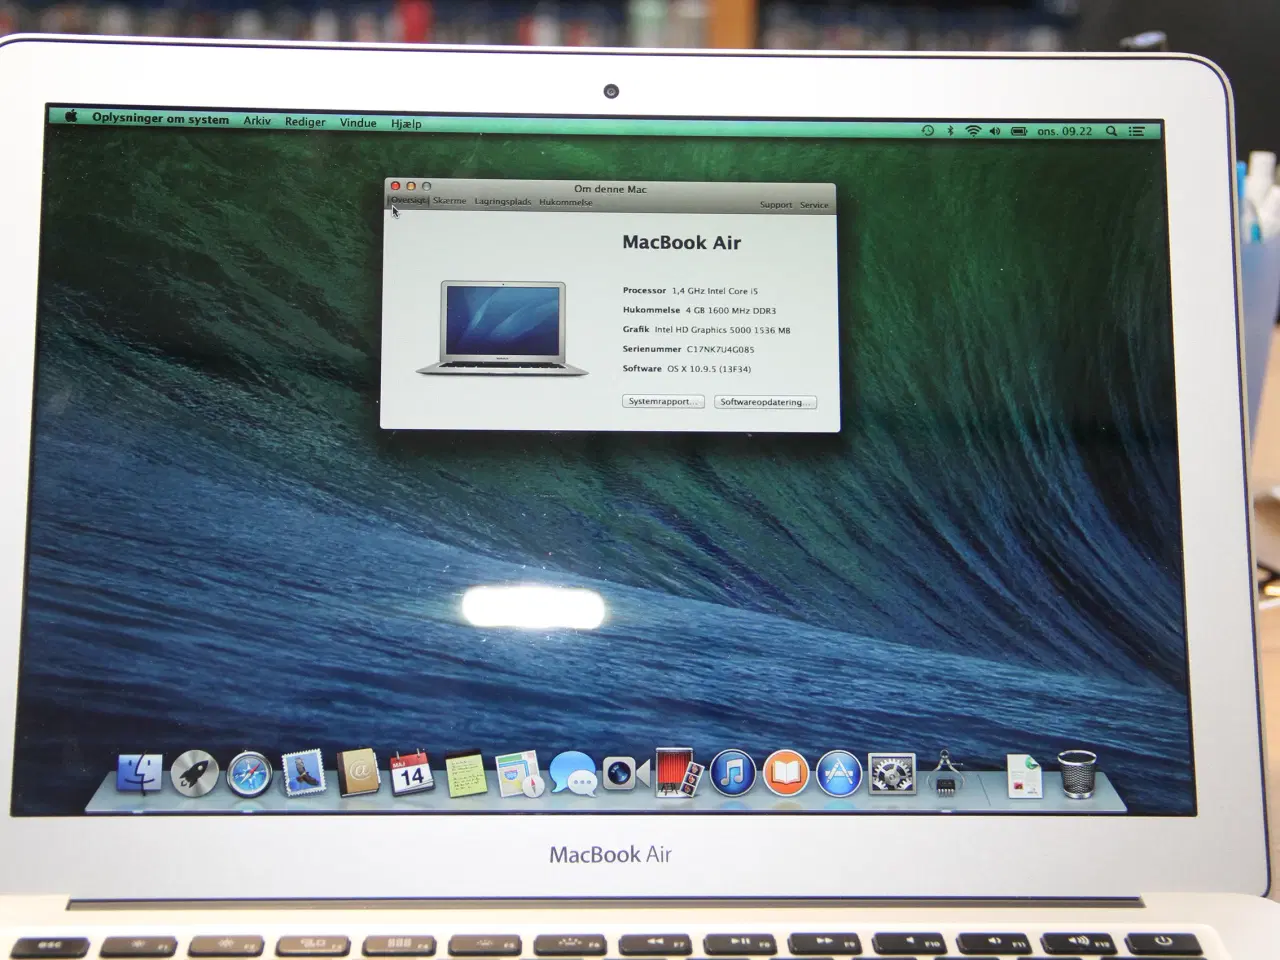Open Maps icon in Dock
Viewport: 1280px width, 960px height.
click(x=519, y=775)
